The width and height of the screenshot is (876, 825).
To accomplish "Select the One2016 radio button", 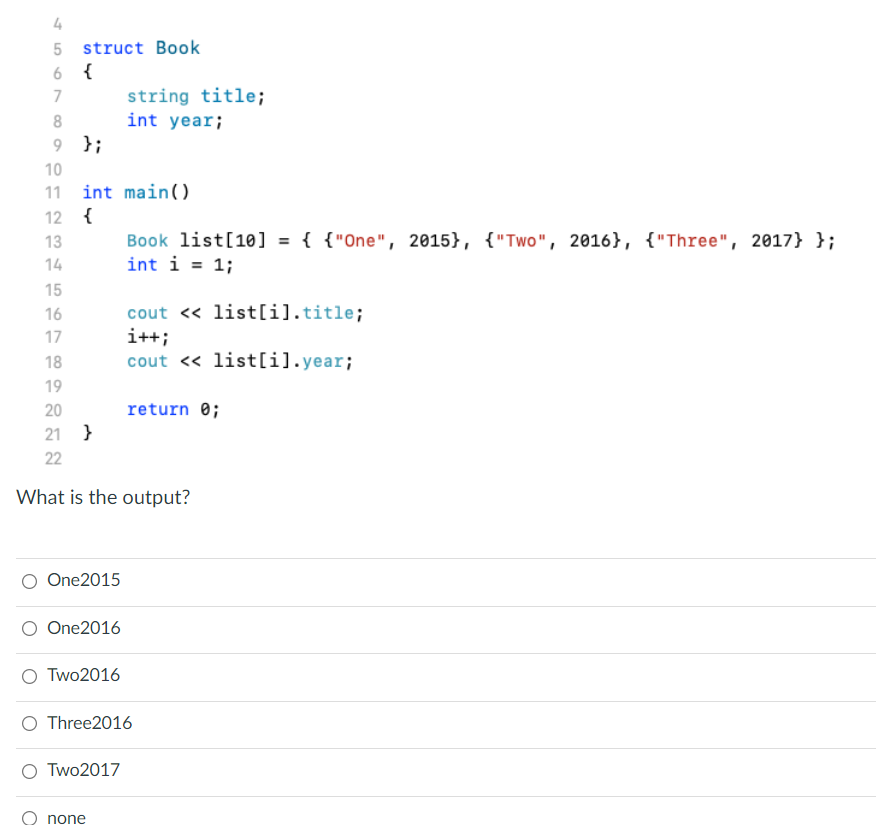I will click(x=30, y=628).
